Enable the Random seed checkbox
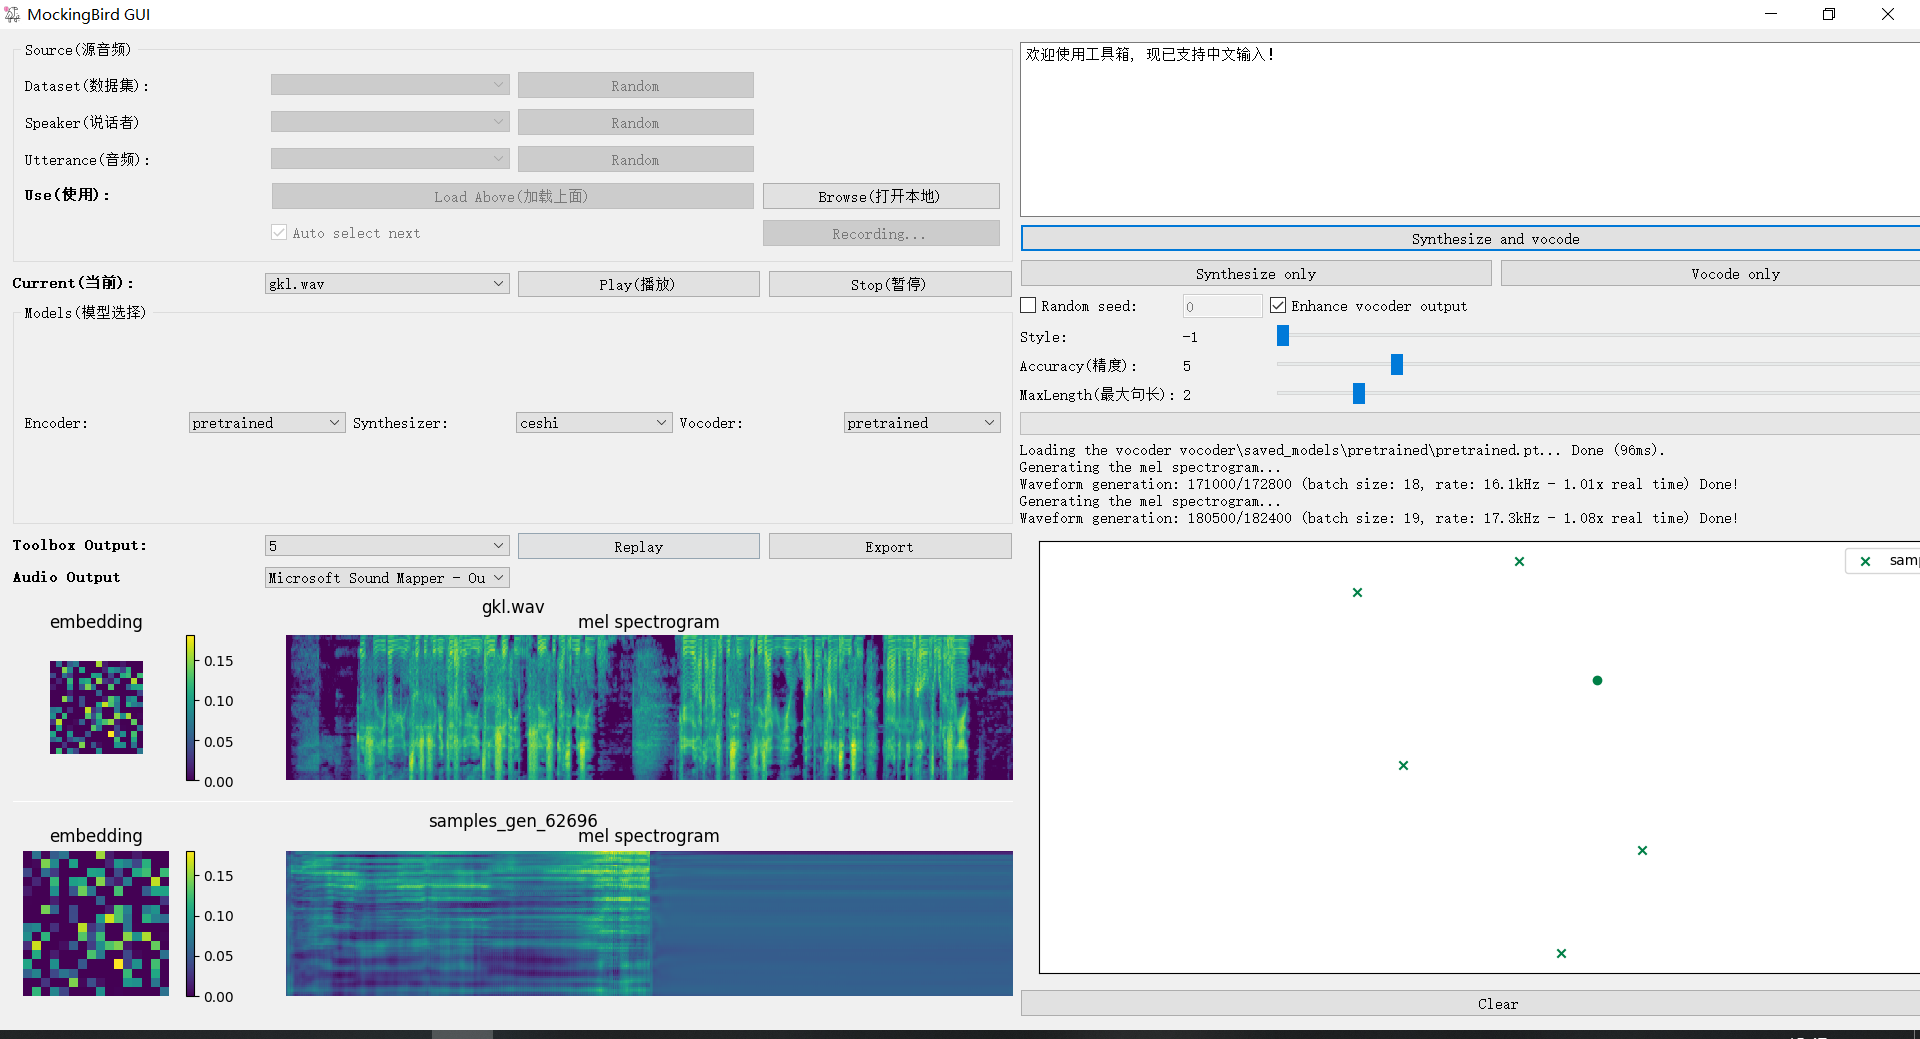 [1027, 305]
